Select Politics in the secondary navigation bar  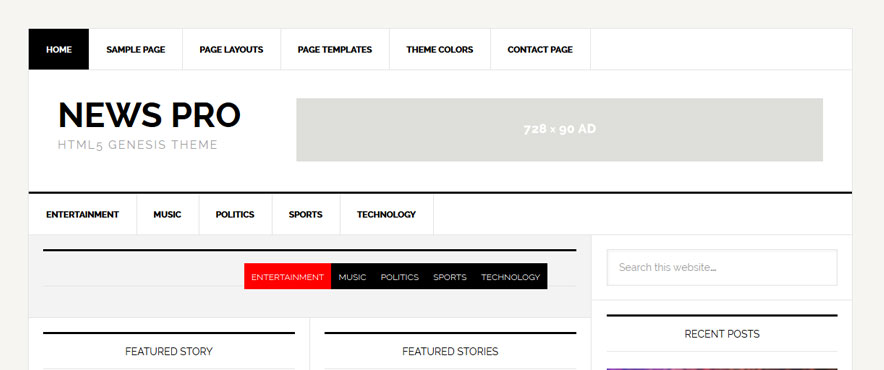[235, 214]
